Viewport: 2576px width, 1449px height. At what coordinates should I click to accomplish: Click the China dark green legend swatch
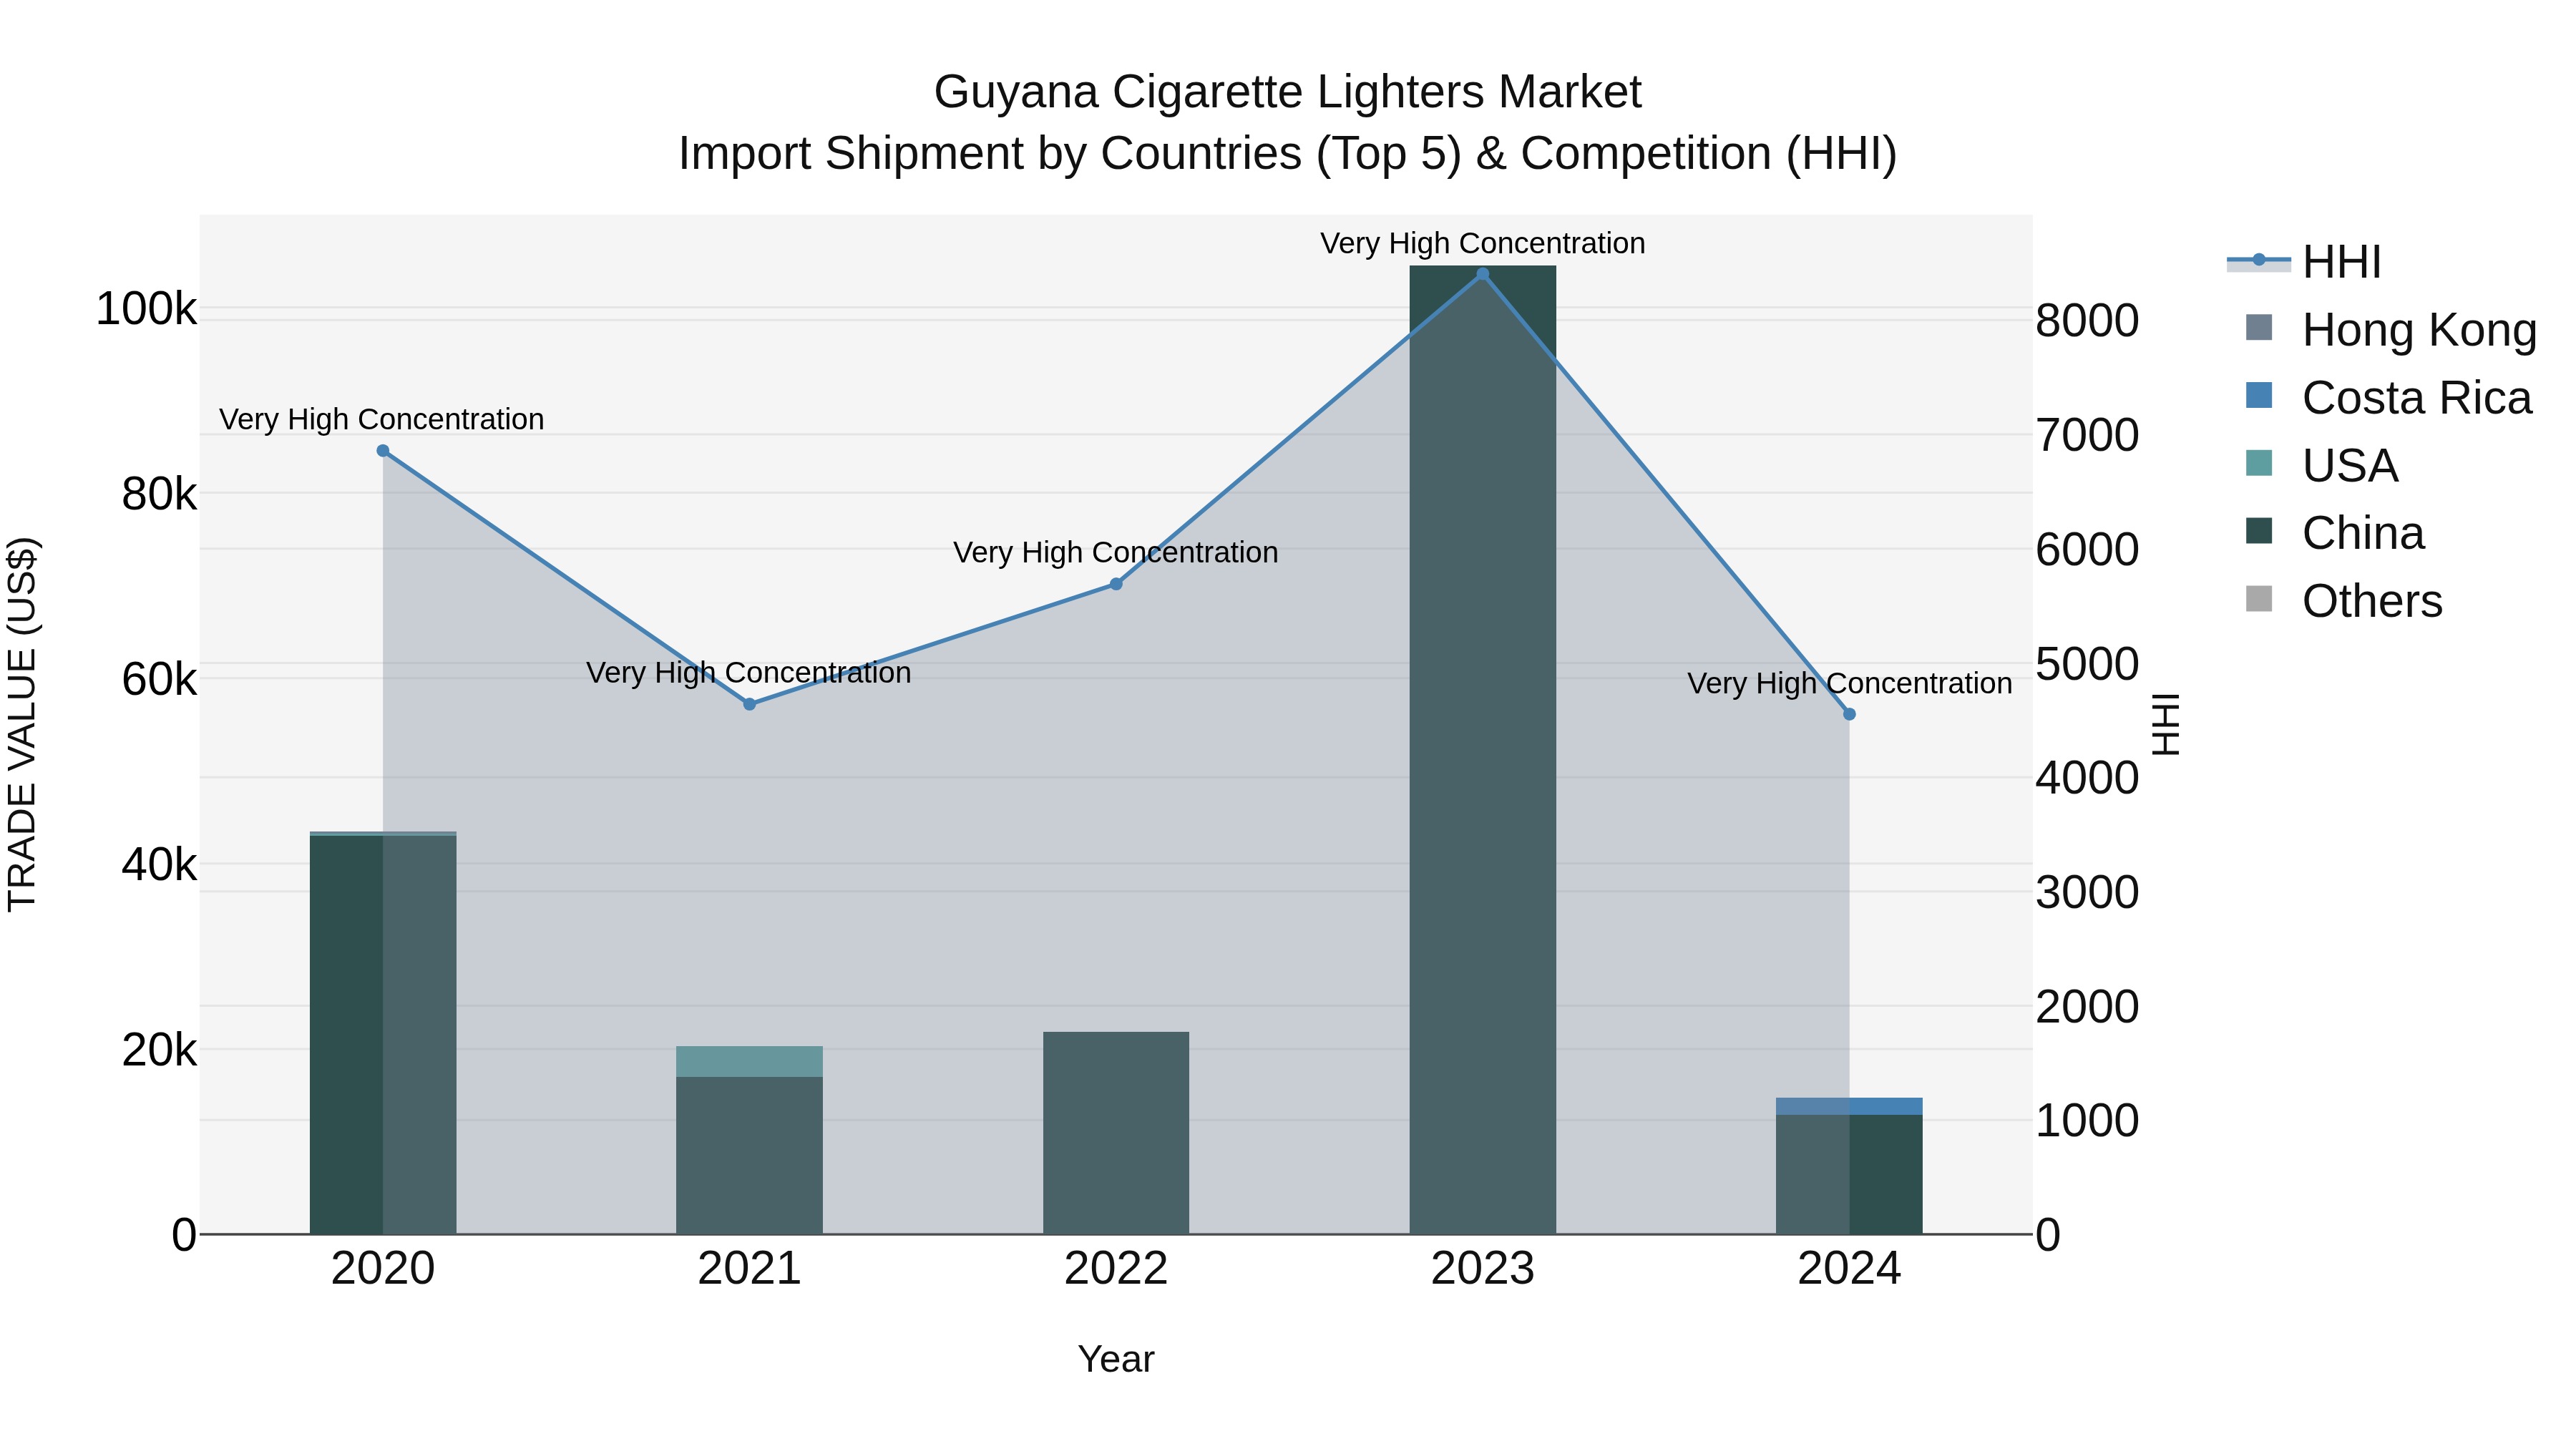pyautogui.click(x=2259, y=531)
